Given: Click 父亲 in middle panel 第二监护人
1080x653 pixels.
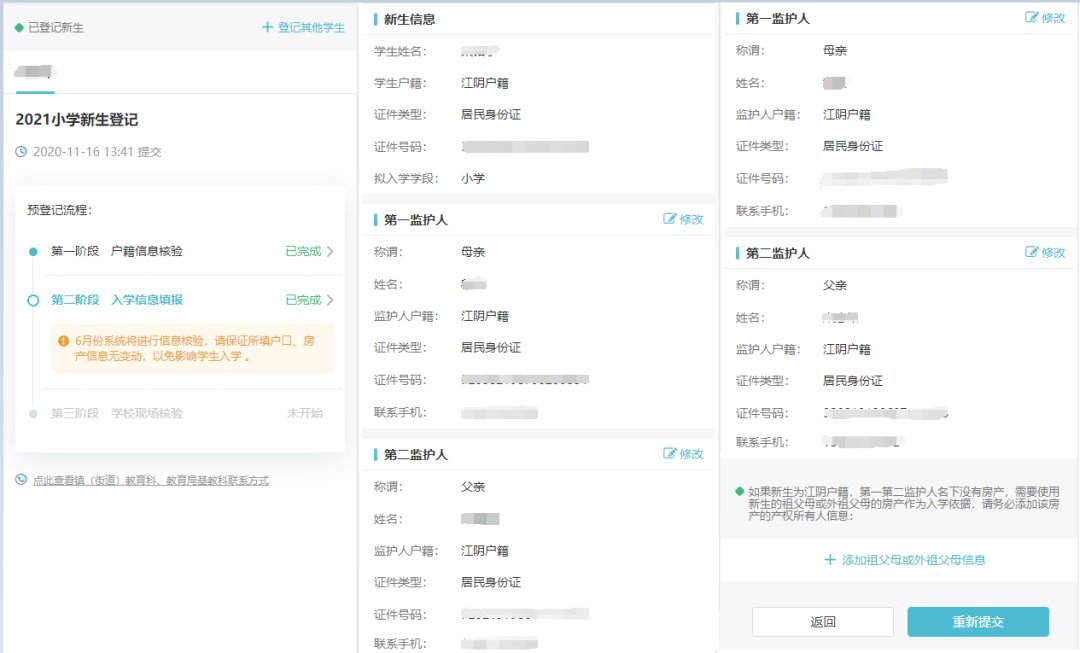Looking at the screenshot, I should tap(473, 486).
